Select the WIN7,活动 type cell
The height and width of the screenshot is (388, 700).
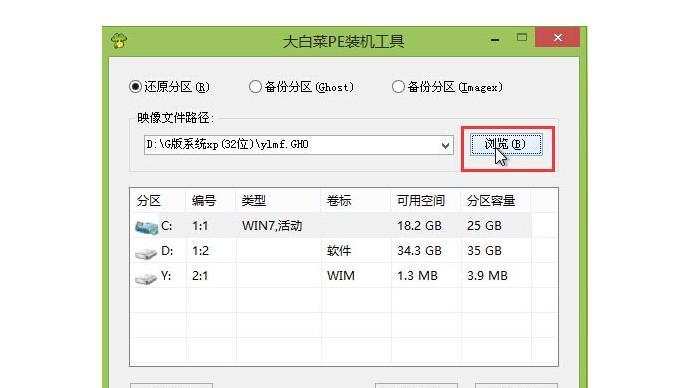coord(272,226)
